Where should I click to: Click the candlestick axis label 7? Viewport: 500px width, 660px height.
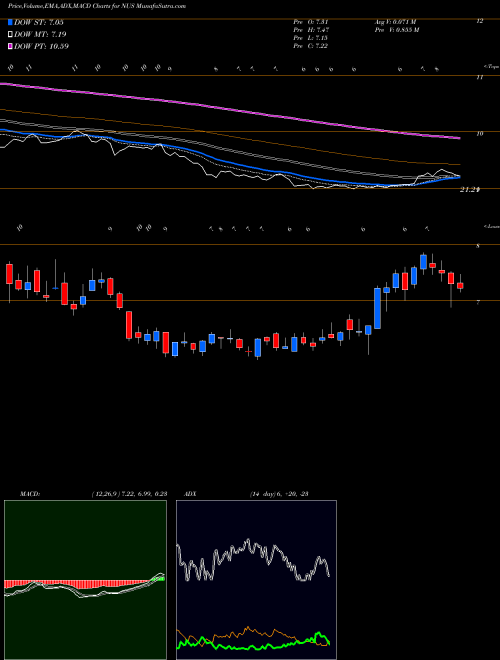(x=478, y=302)
